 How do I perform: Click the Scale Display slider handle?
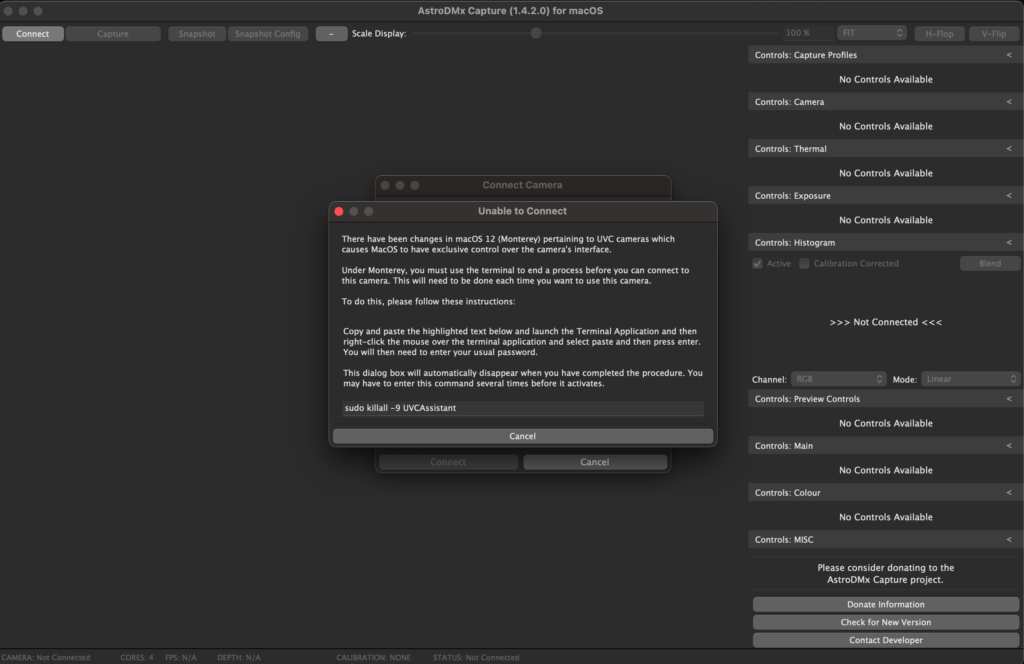click(536, 33)
